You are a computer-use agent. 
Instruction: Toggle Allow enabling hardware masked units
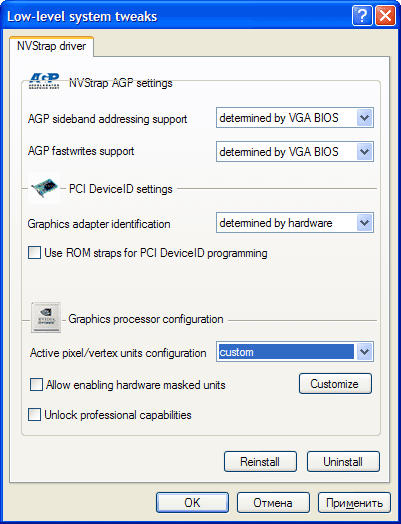pos(36,384)
